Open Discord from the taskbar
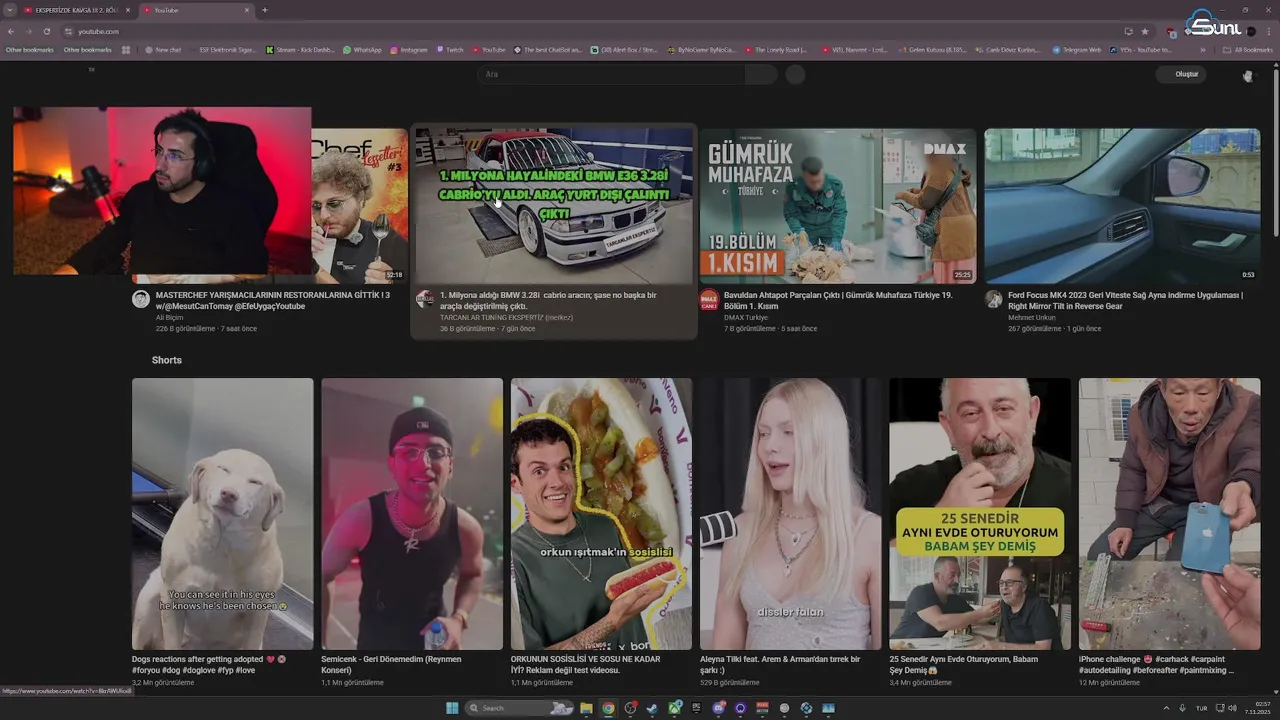Viewport: 1280px width, 720px height. pos(719,708)
